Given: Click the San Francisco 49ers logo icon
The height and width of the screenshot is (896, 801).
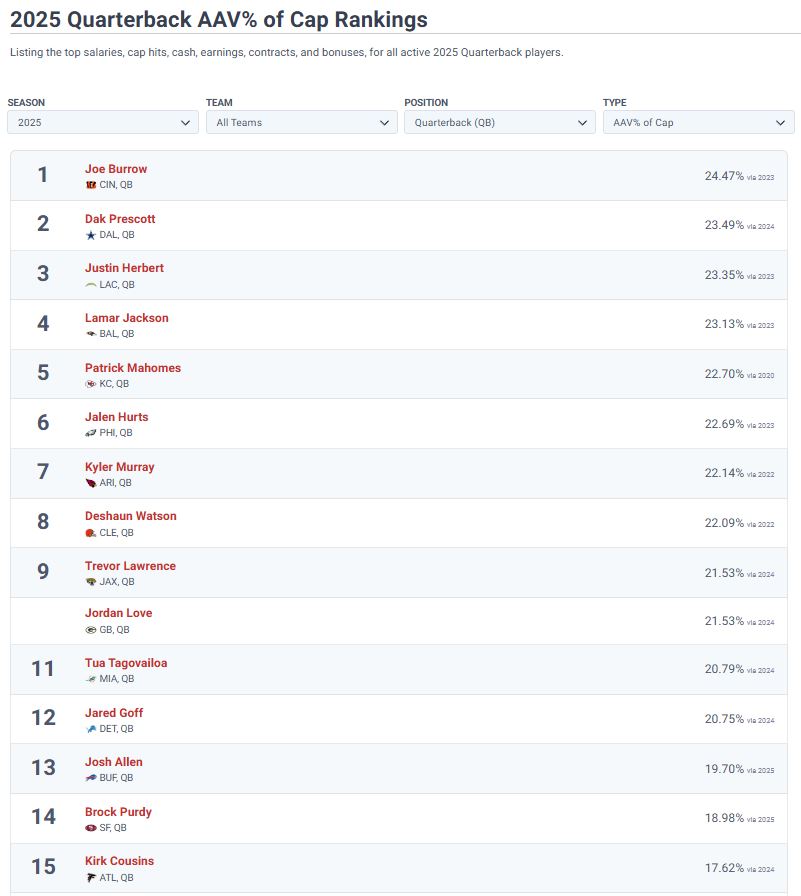Looking at the screenshot, I should (91, 828).
